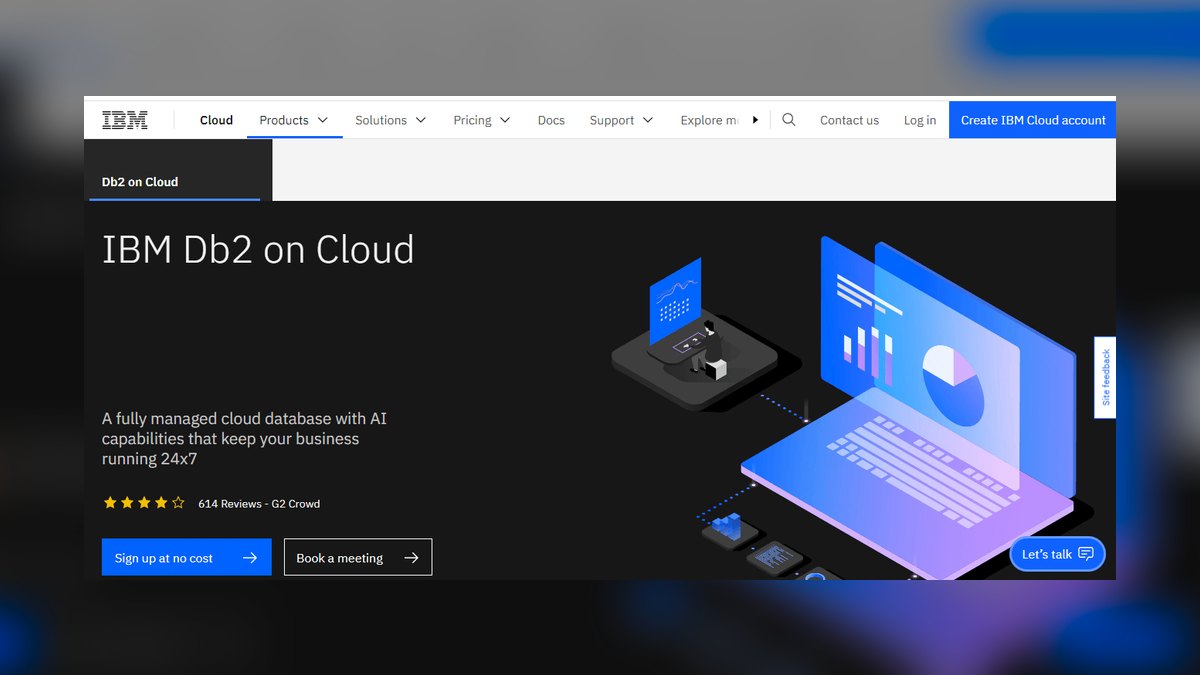Click the four-star rating display
1200x675 pixels.
144,503
